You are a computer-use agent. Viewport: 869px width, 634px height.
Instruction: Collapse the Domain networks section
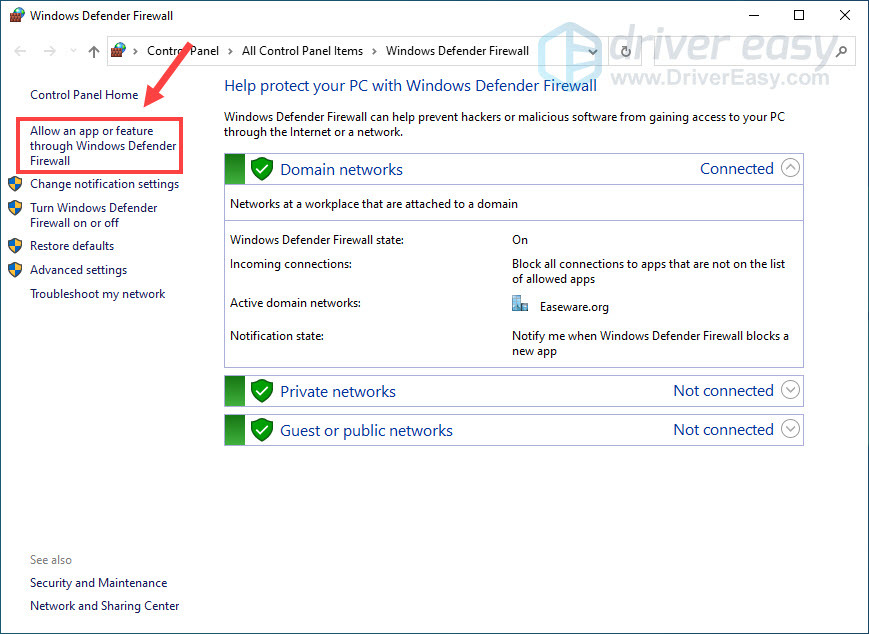790,167
